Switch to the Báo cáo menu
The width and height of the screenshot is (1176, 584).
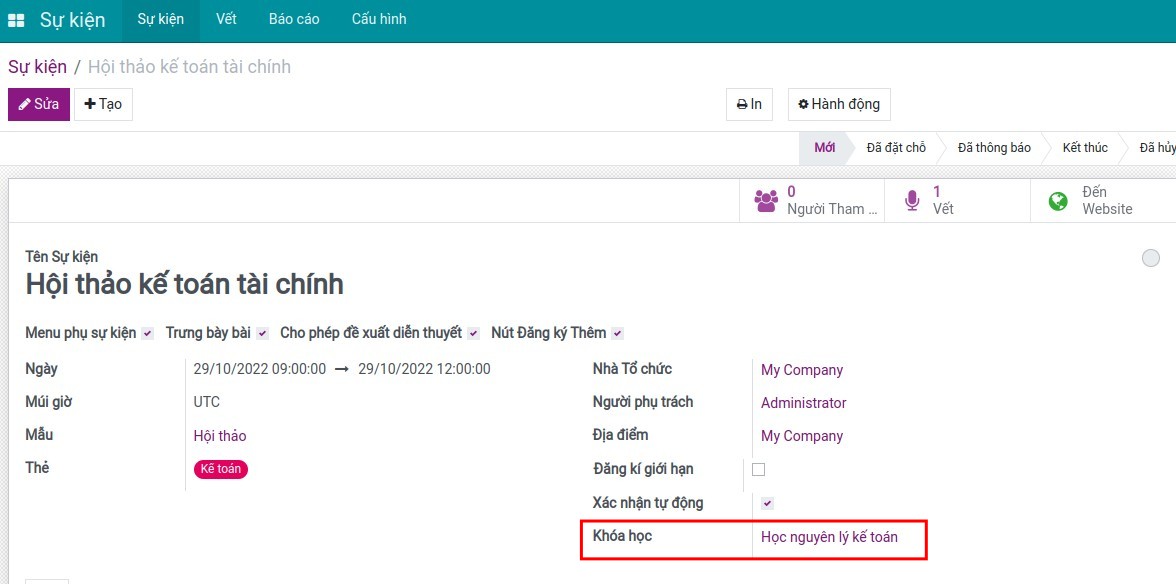point(294,19)
